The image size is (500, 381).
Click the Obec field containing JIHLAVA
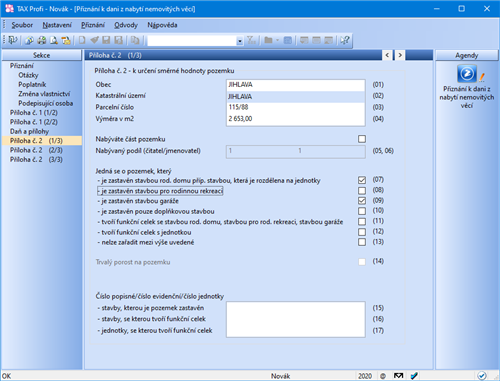296,85
